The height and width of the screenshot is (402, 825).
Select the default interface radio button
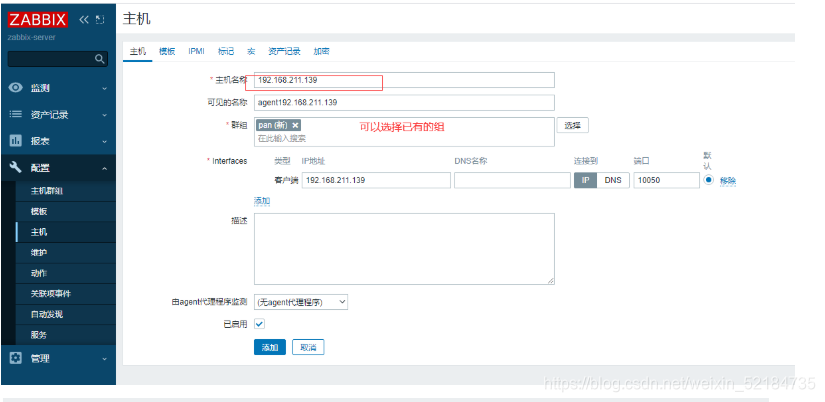(x=709, y=180)
